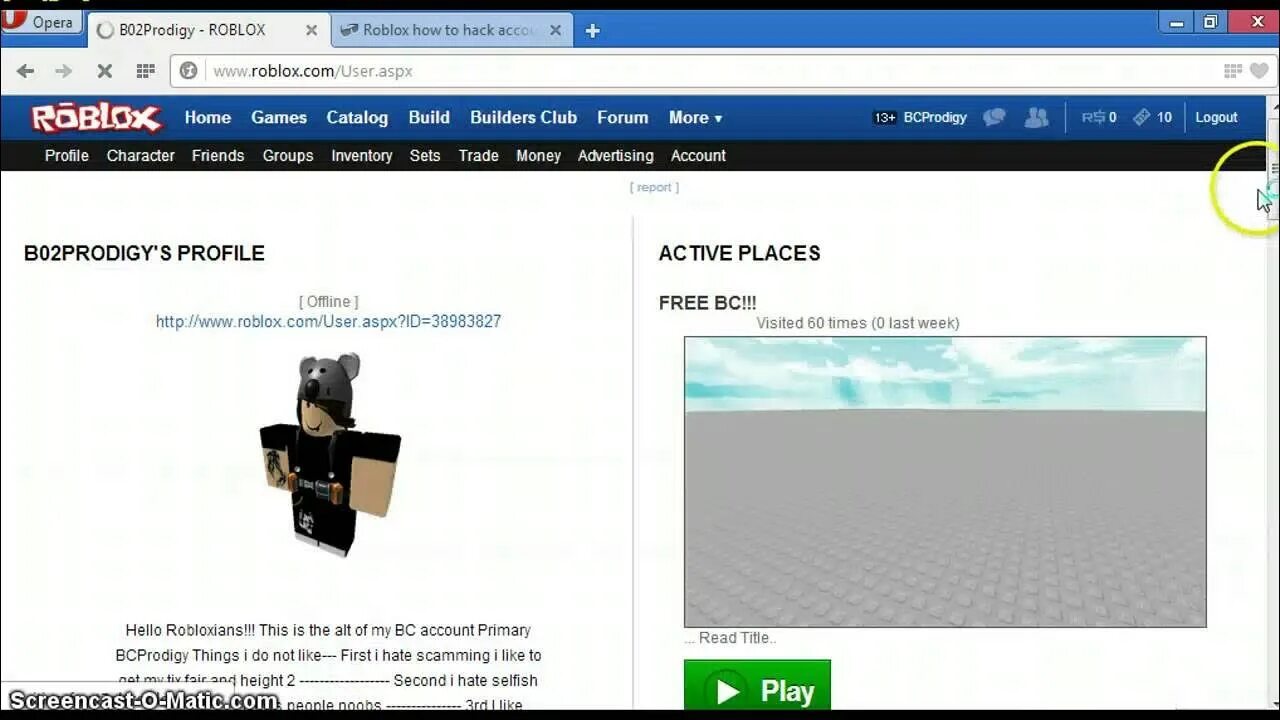Image resolution: width=1280 pixels, height=720 pixels.
Task: Open the Builders Club nav item
Action: point(524,117)
